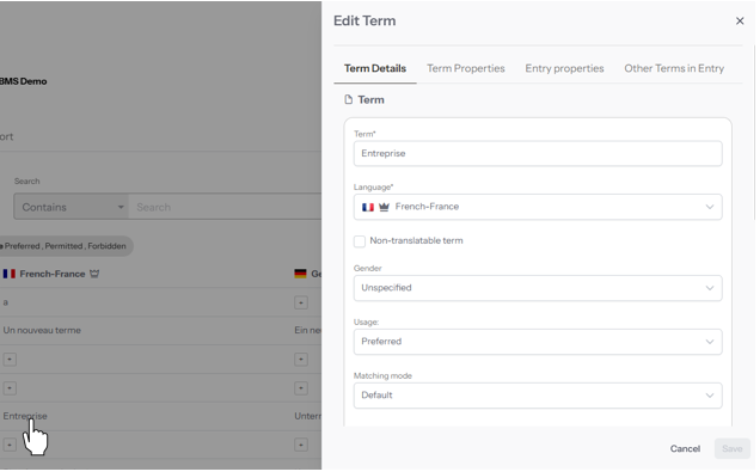
Task: Select the Term Details tab
Action: click(x=375, y=68)
